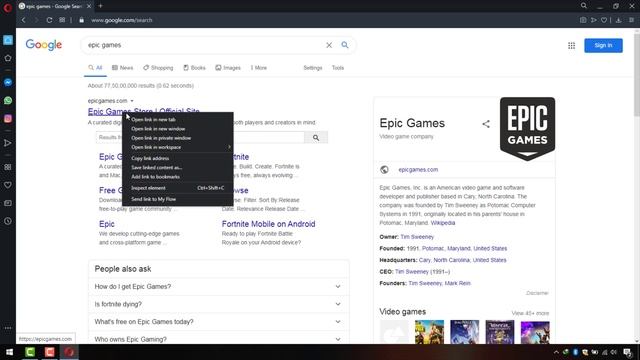Open WhatsApp in sidebar
The image size is (640, 360).
coord(8,100)
